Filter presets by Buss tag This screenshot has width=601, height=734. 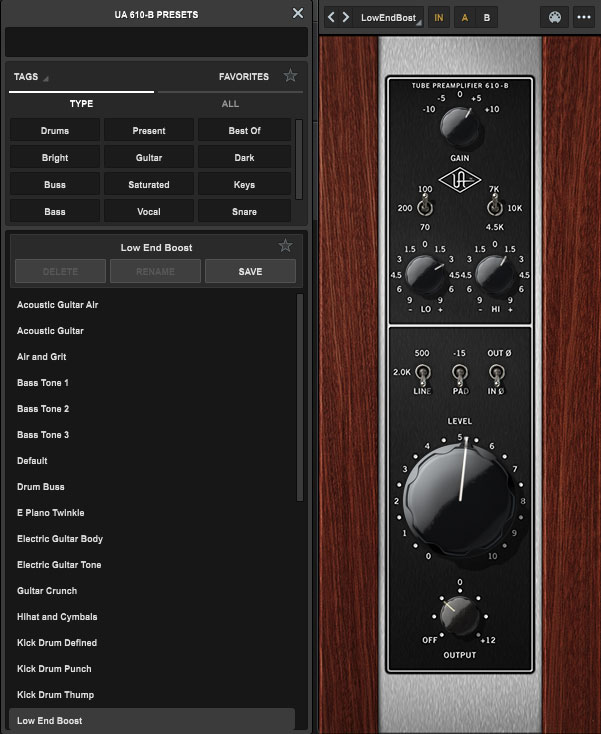click(x=55, y=184)
